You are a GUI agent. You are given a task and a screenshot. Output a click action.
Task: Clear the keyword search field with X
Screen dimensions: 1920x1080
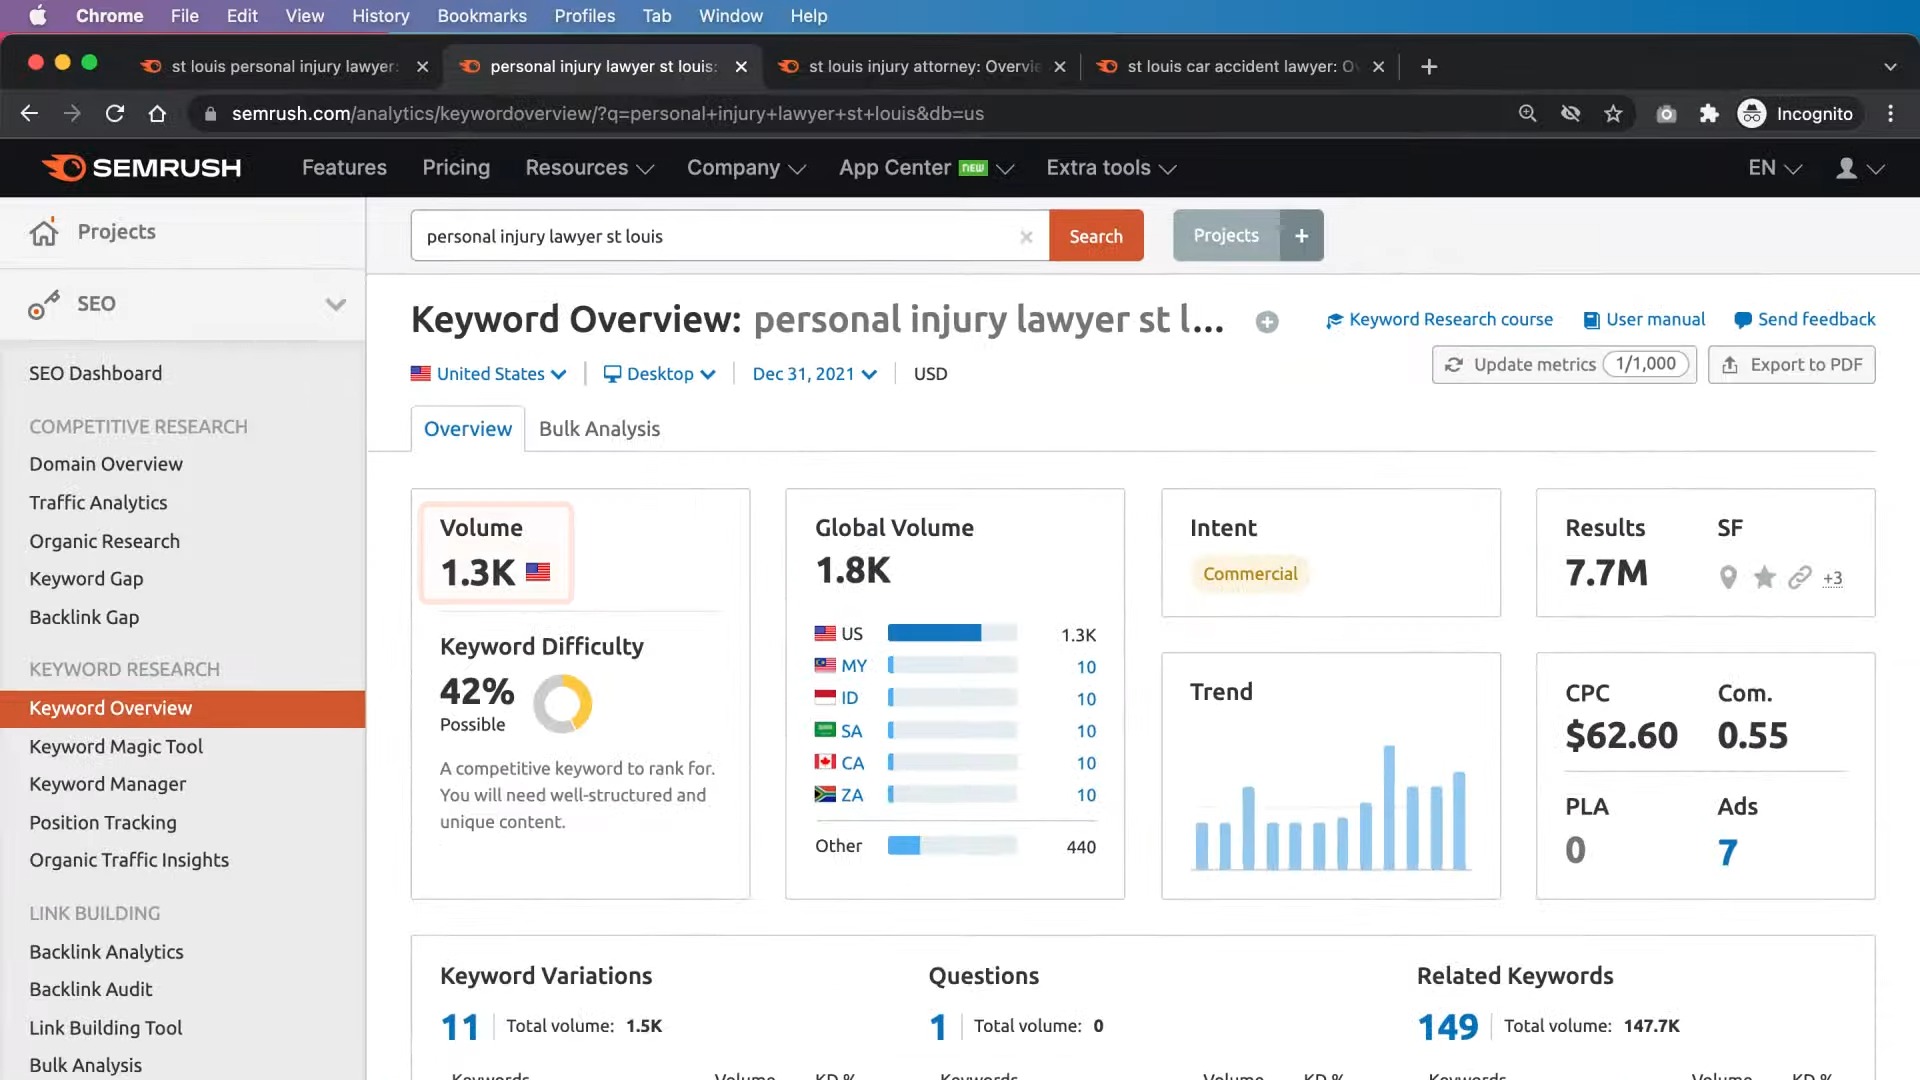[1026, 237]
